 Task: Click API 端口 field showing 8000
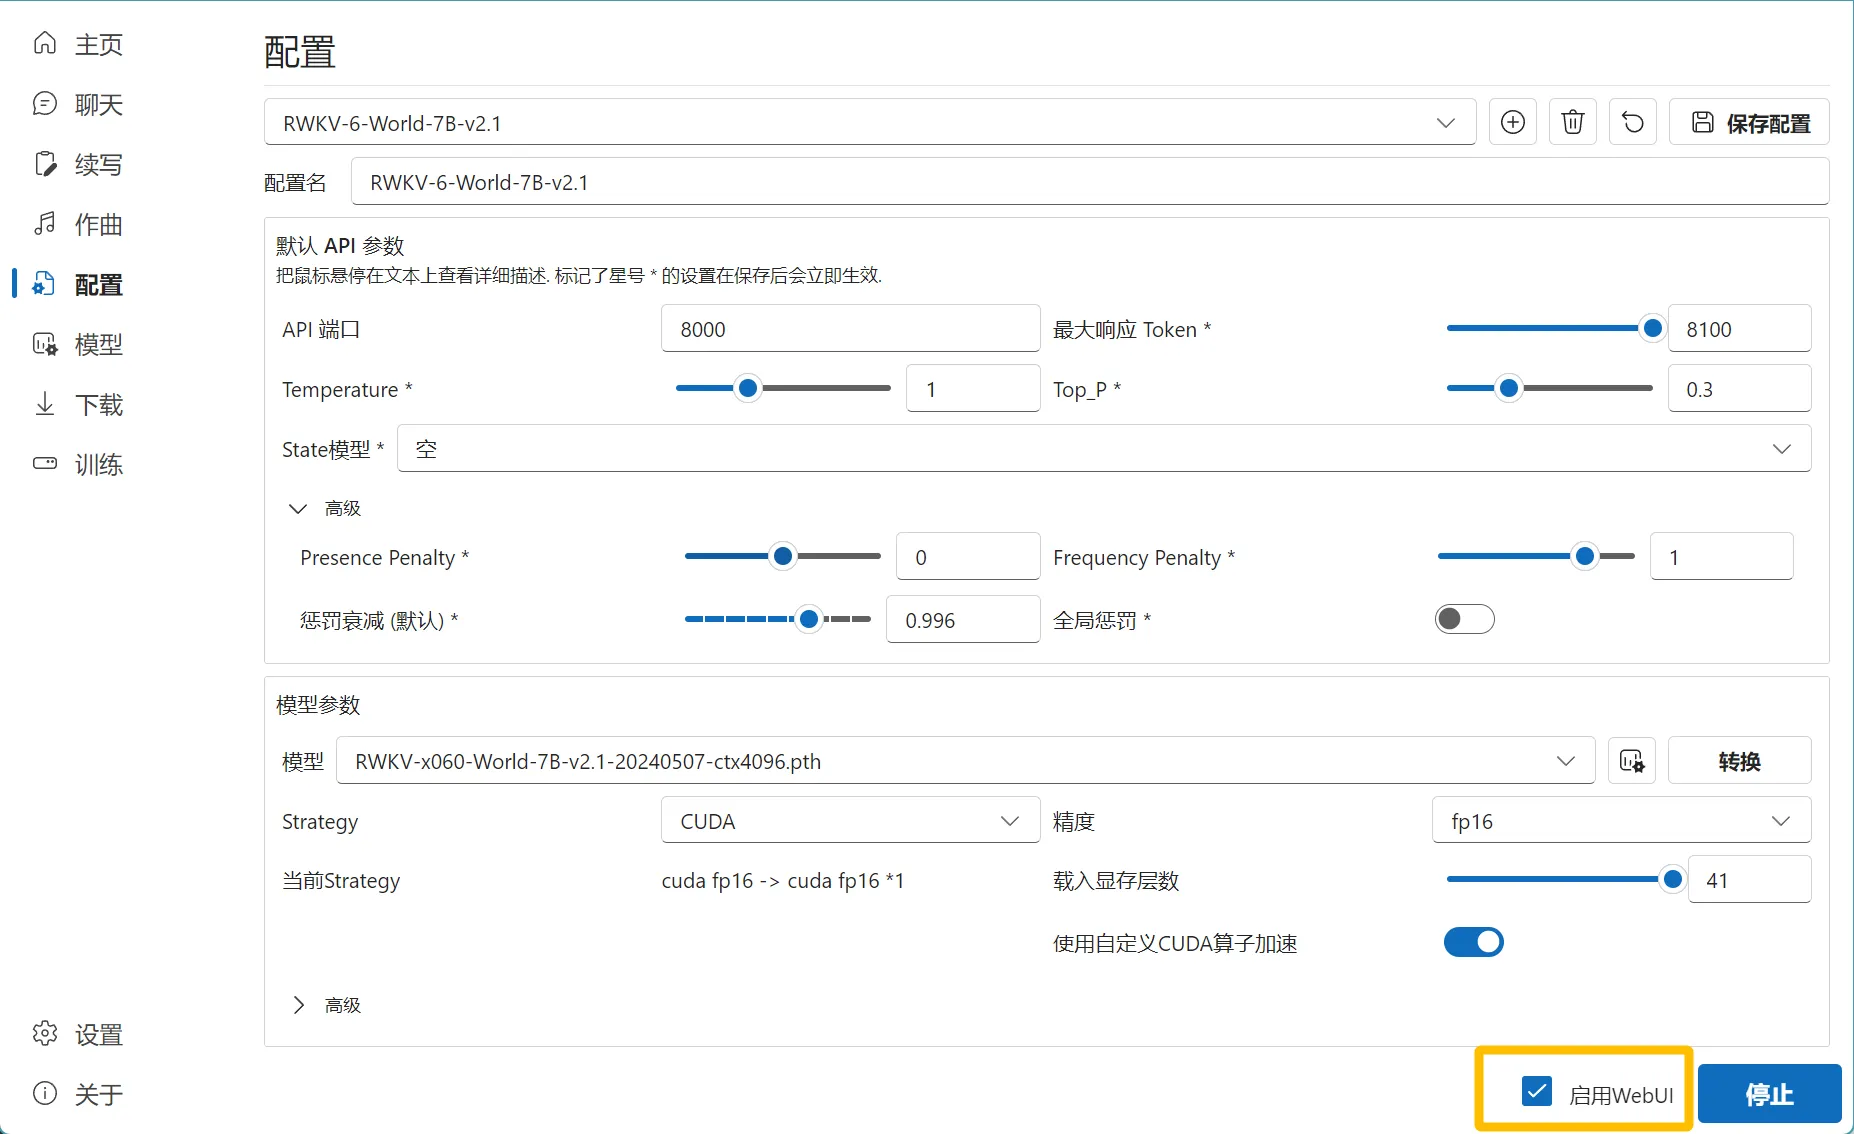point(850,328)
